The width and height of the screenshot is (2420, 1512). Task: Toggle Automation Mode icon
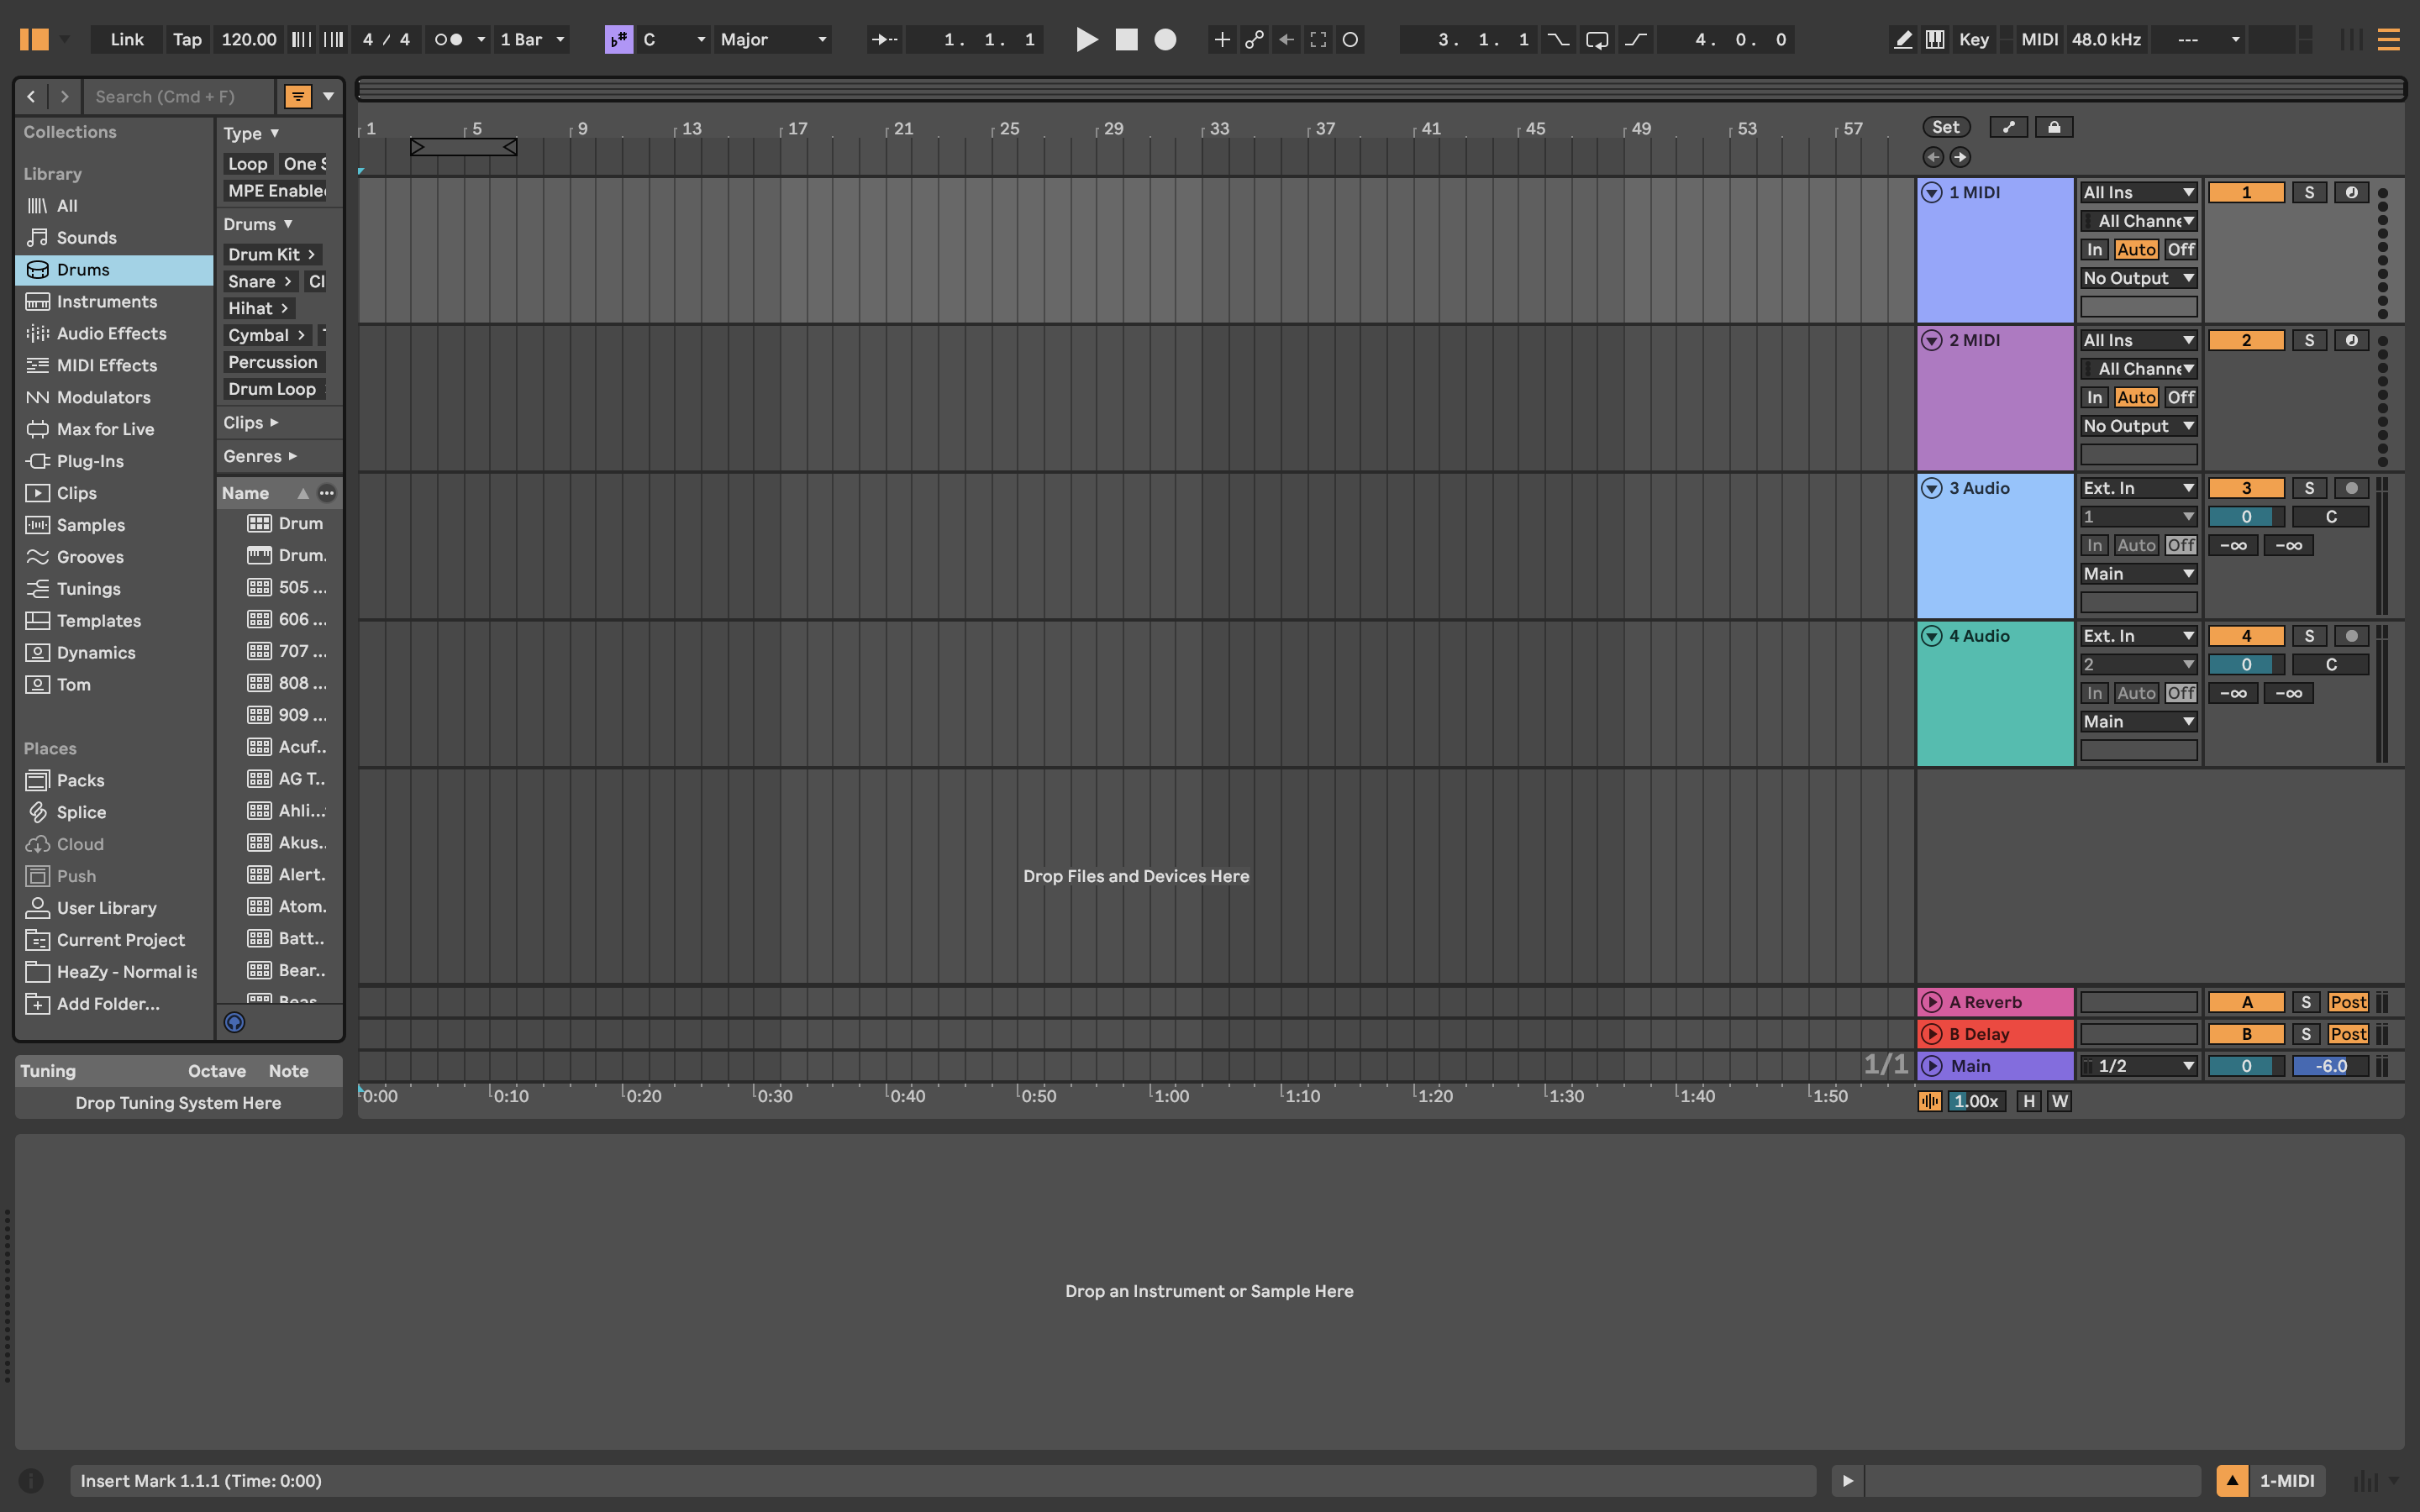click(2008, 127)
